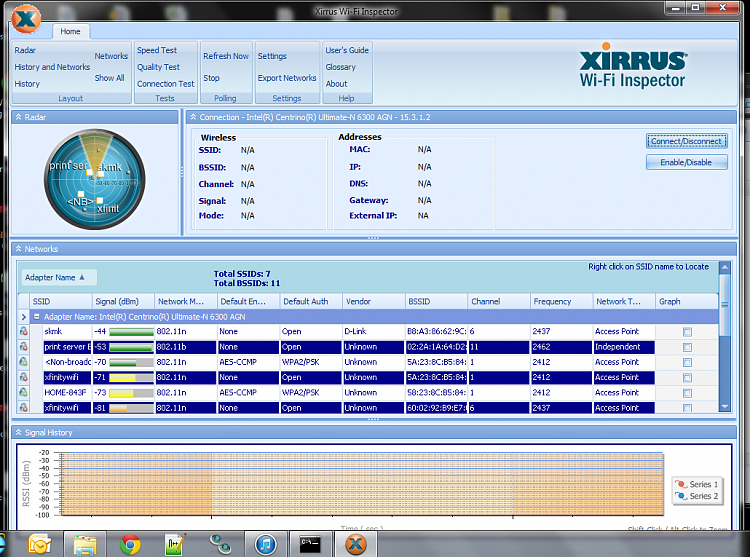The image size is (750, 557).
Task: Sort by SSID column header
Action: (60, 302)
